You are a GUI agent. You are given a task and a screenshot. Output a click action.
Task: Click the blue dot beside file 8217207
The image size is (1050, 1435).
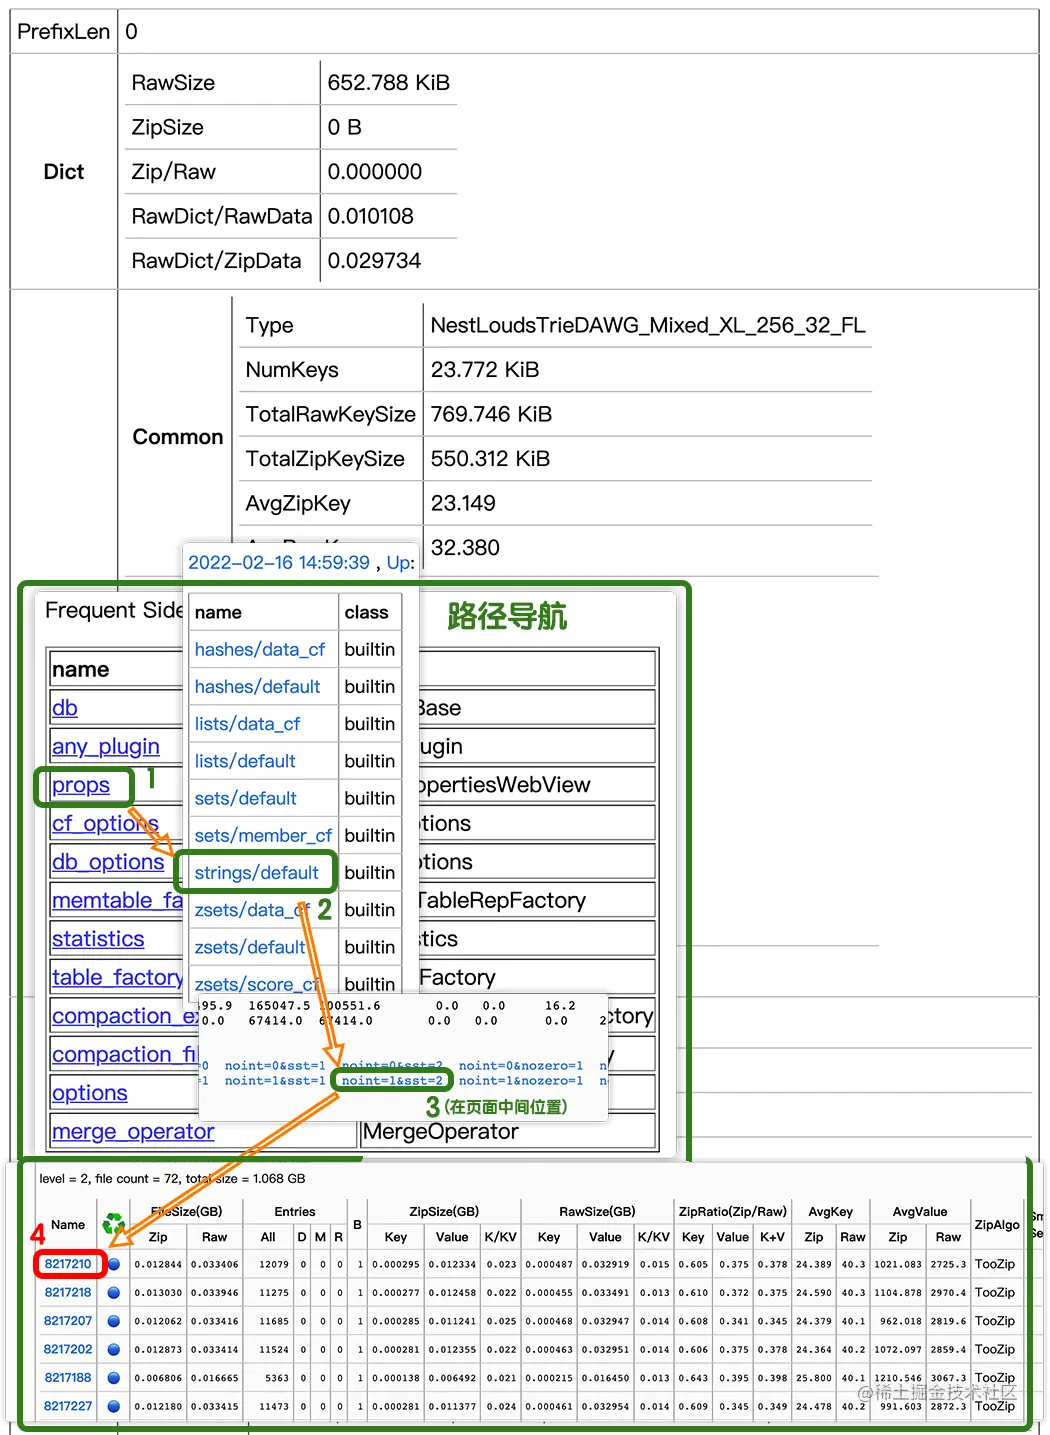pos(114,1321)
